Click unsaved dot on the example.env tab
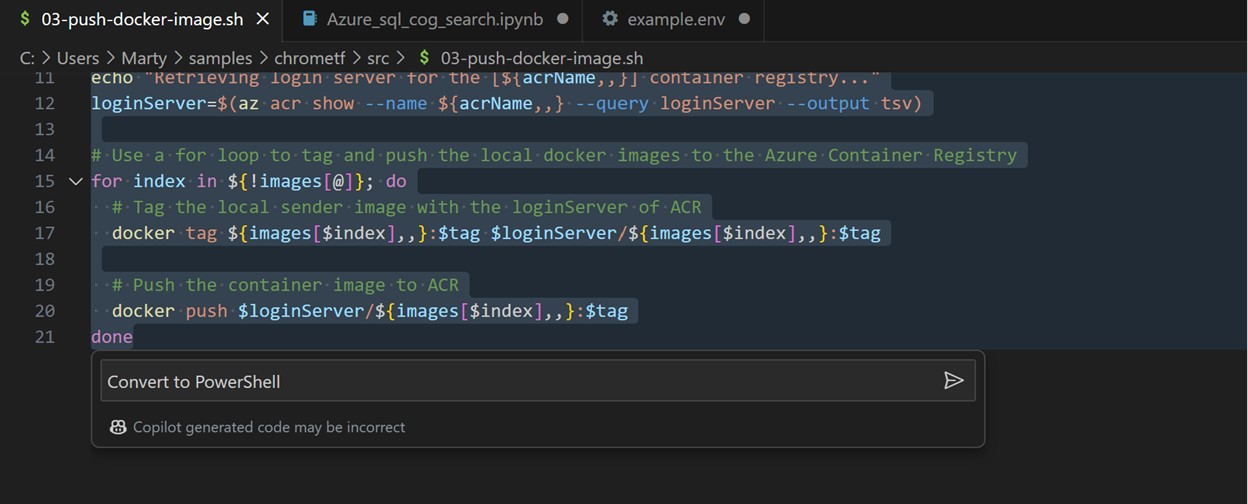Image resolution: width=1248 pixels, height=504 pixels. [x=744, y=19]
